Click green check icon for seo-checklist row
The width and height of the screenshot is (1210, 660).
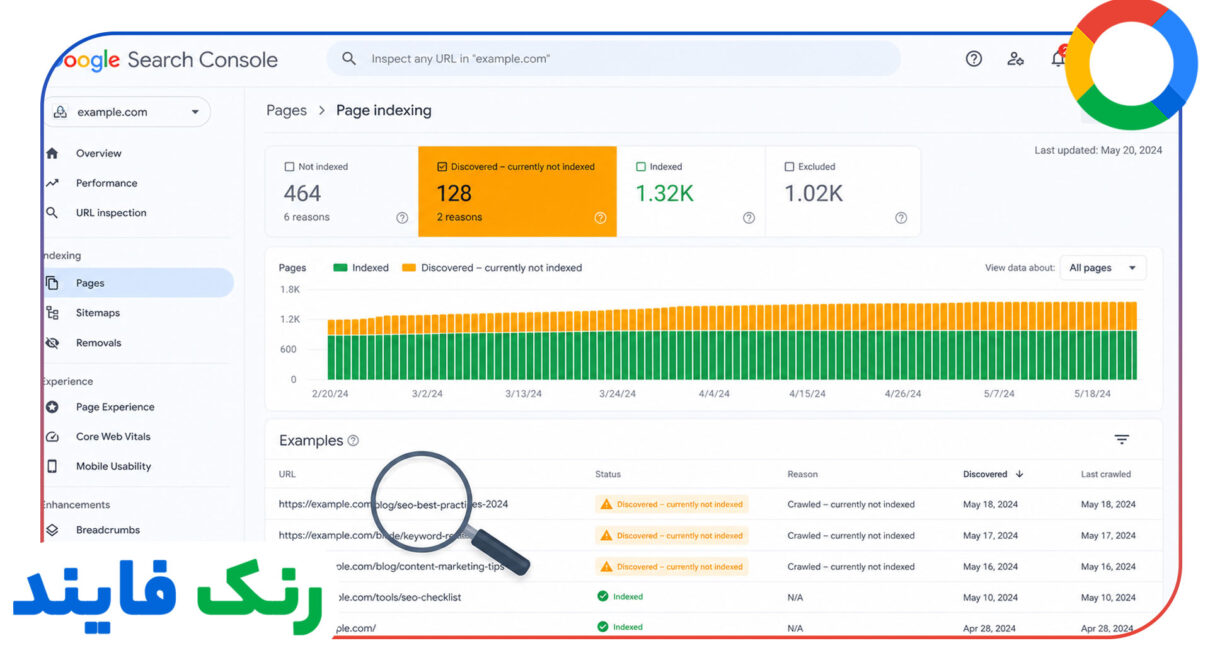point(603,597)
